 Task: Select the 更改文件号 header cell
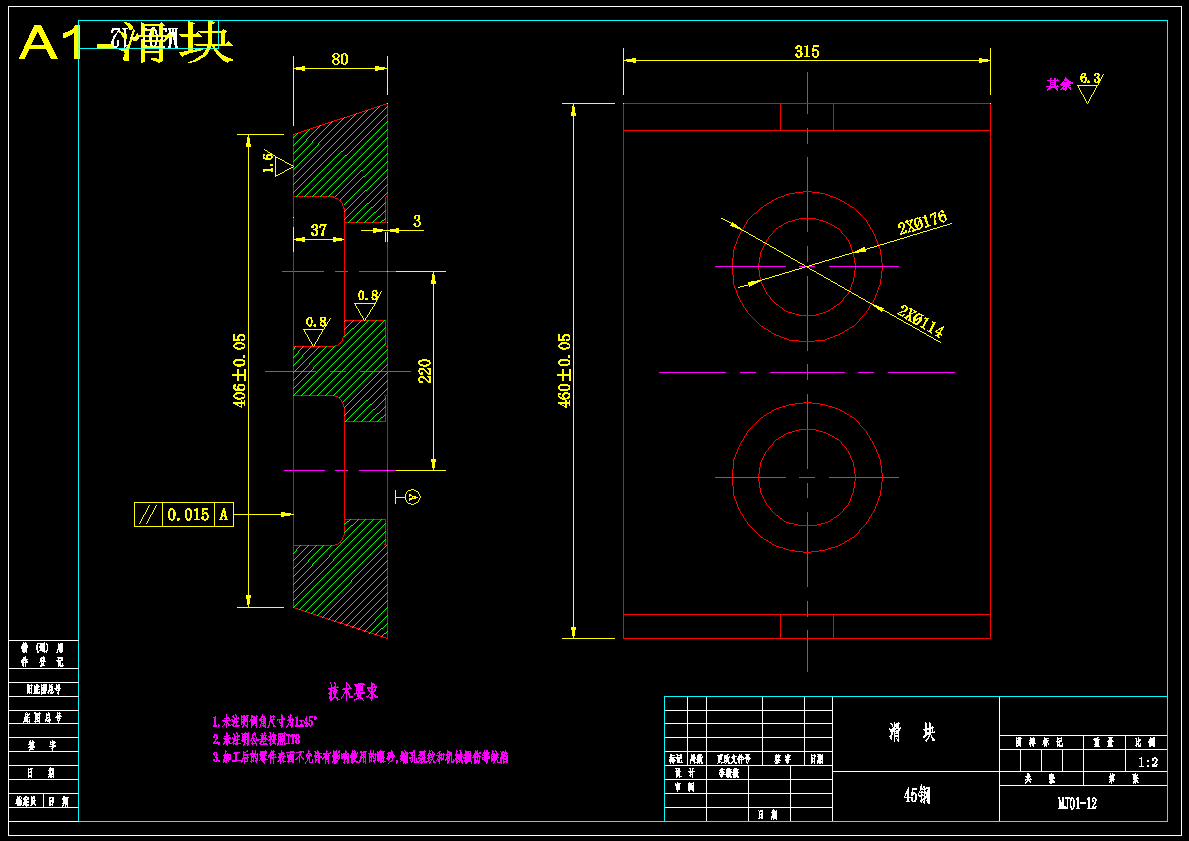(x=733, y=758)
